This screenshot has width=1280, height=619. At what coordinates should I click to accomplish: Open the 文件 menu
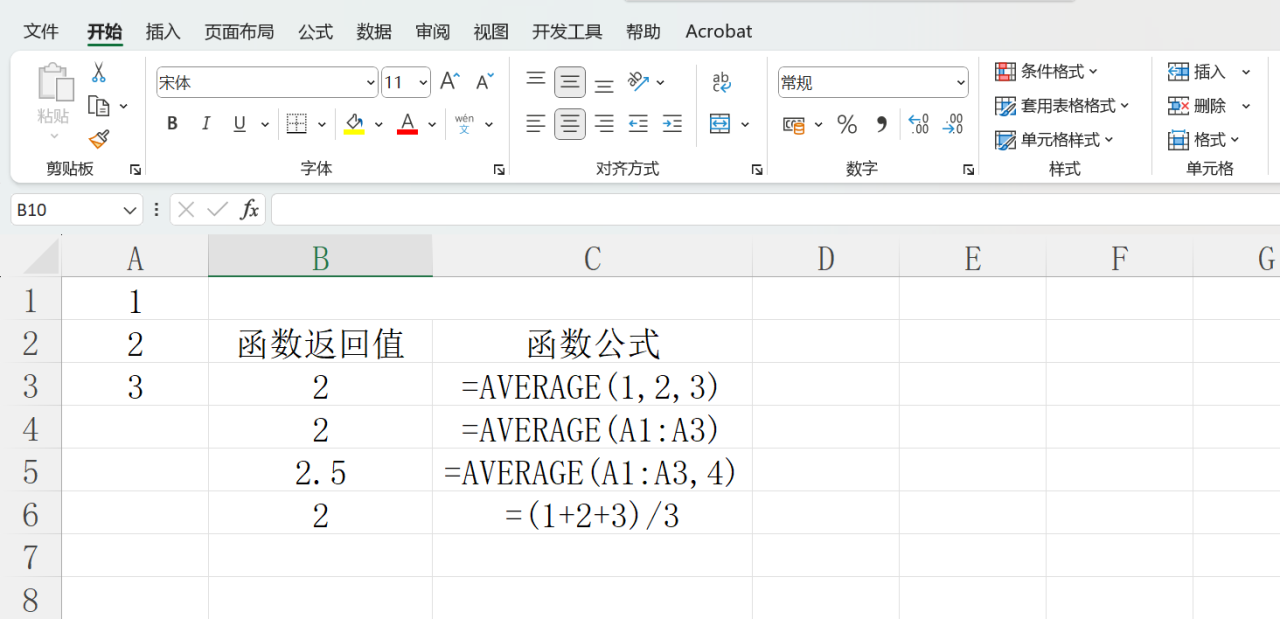(x=41, y=32)
